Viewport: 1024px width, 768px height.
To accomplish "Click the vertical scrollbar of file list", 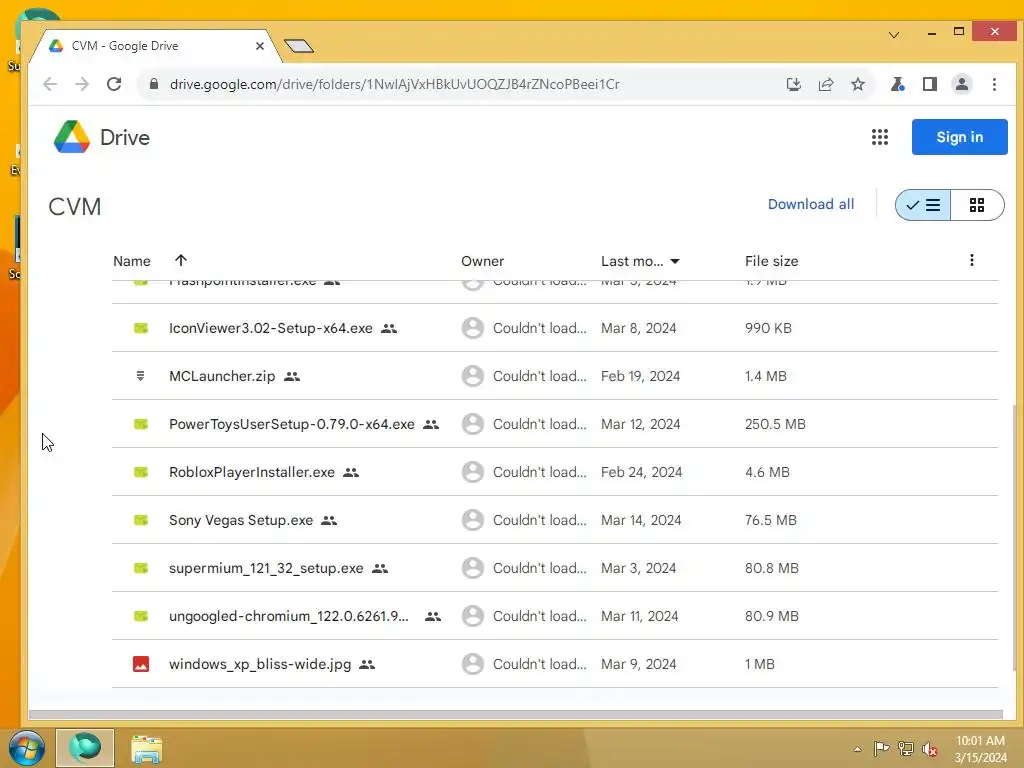I will click(1014, 537).
